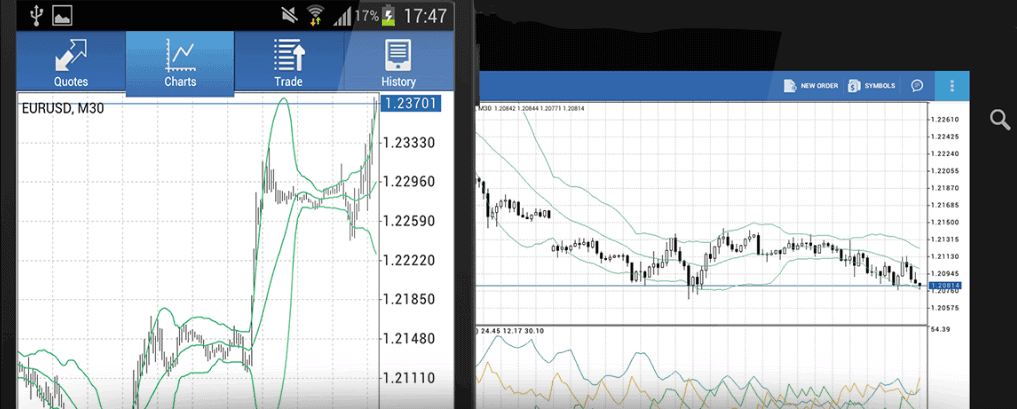Tap the USB connection status icon

point(36,15)
